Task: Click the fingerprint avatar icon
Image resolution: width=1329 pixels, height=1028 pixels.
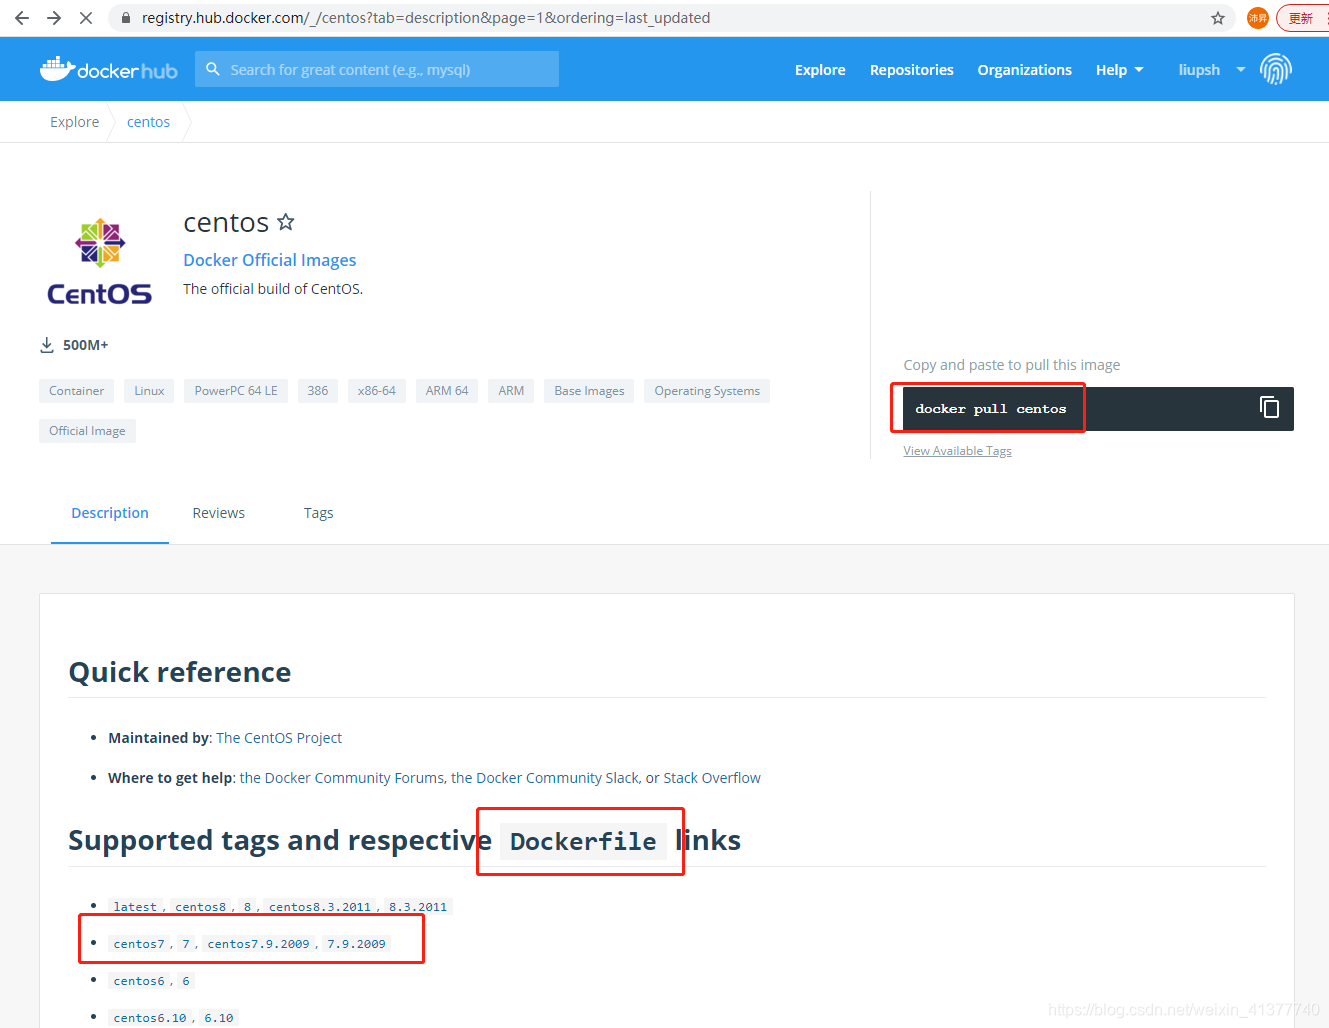Action: click(x=1276, y=69)
